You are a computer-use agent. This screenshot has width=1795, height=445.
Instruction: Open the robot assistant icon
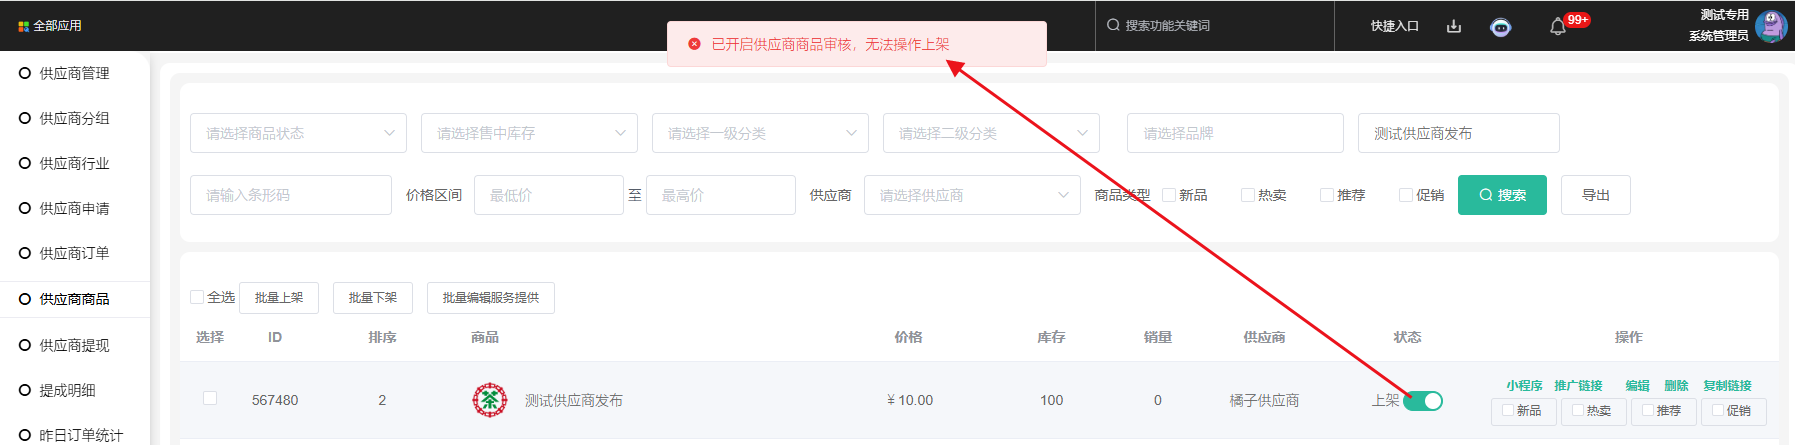[x=1500, y=27]
